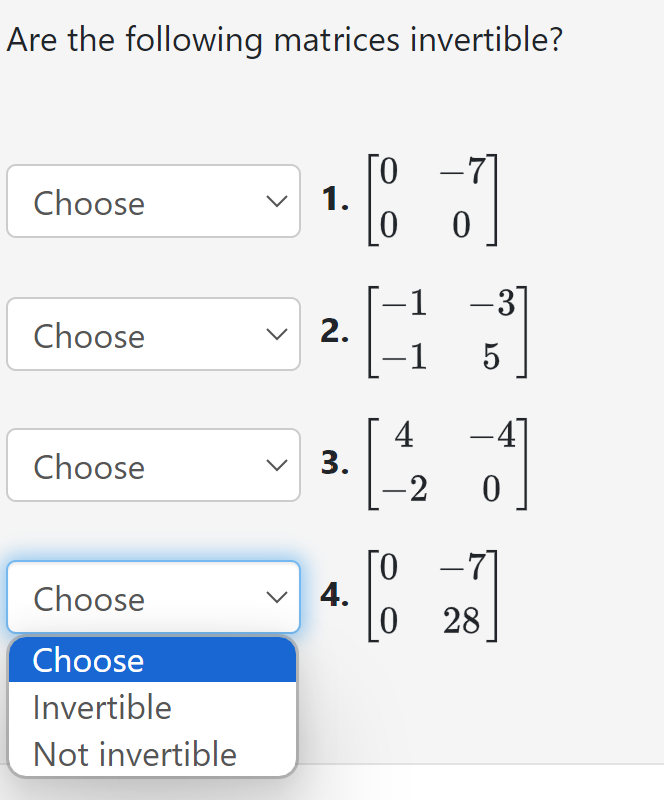Select Invertible from the open list
Image resolution: width=665 pixels, height=800 pixels.
tap(153, 707)
